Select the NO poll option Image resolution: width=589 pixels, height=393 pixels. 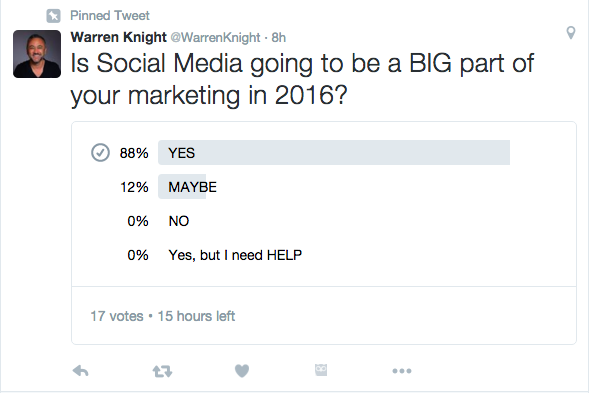pos(179,221)
